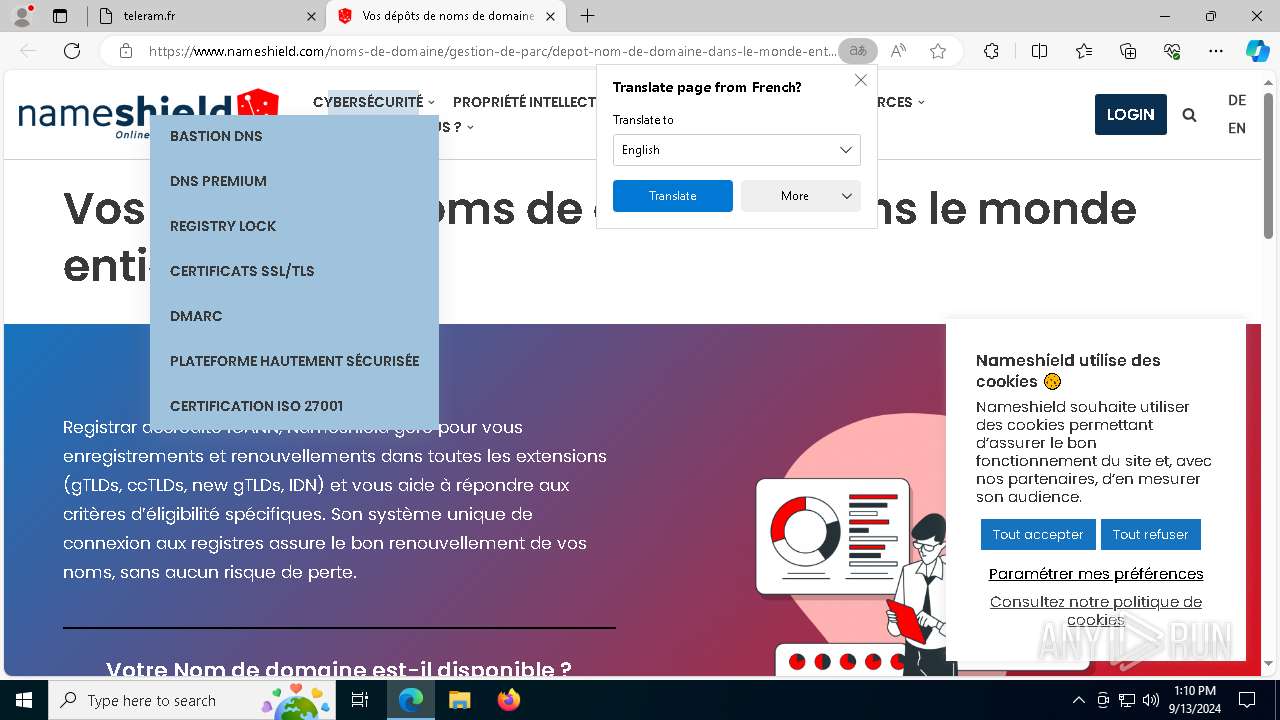Expand the Propriété Intellectuelle menu
Screen dimensions: 1280x720
pos(524,102)
